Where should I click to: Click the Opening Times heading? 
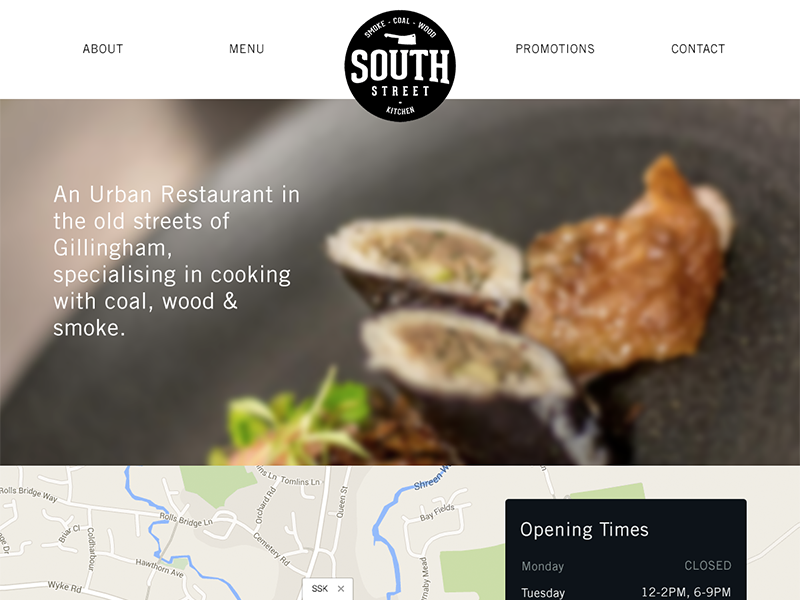(584, 530)
